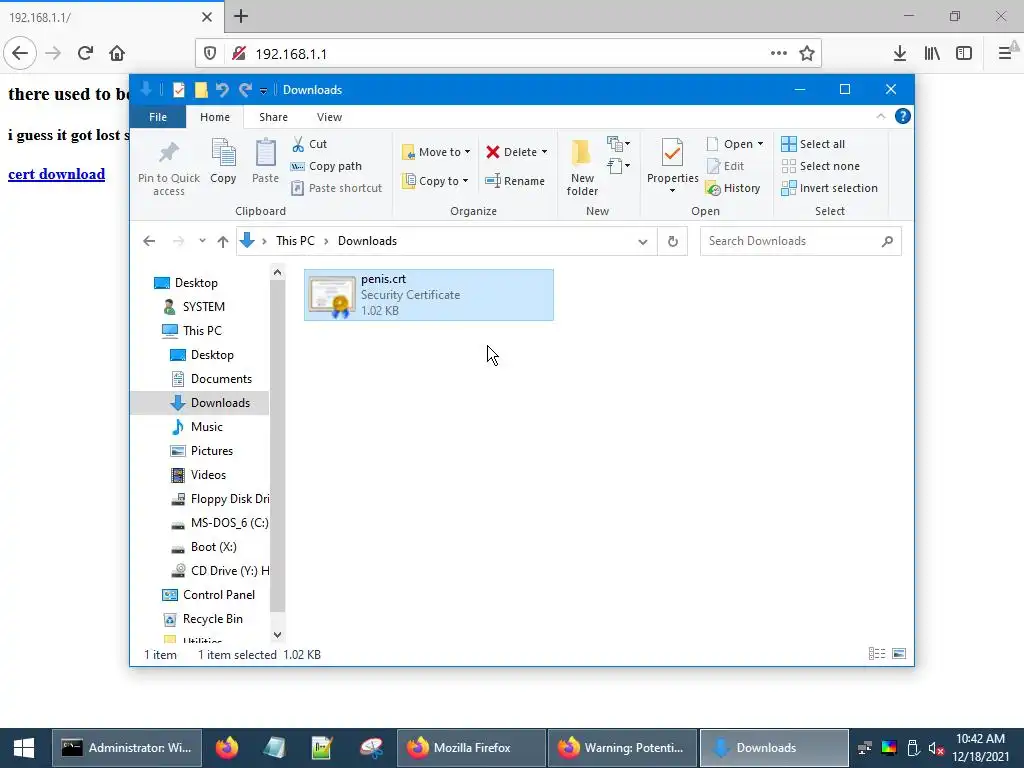
Task: Open file History
Action: (x=733, y=188)
